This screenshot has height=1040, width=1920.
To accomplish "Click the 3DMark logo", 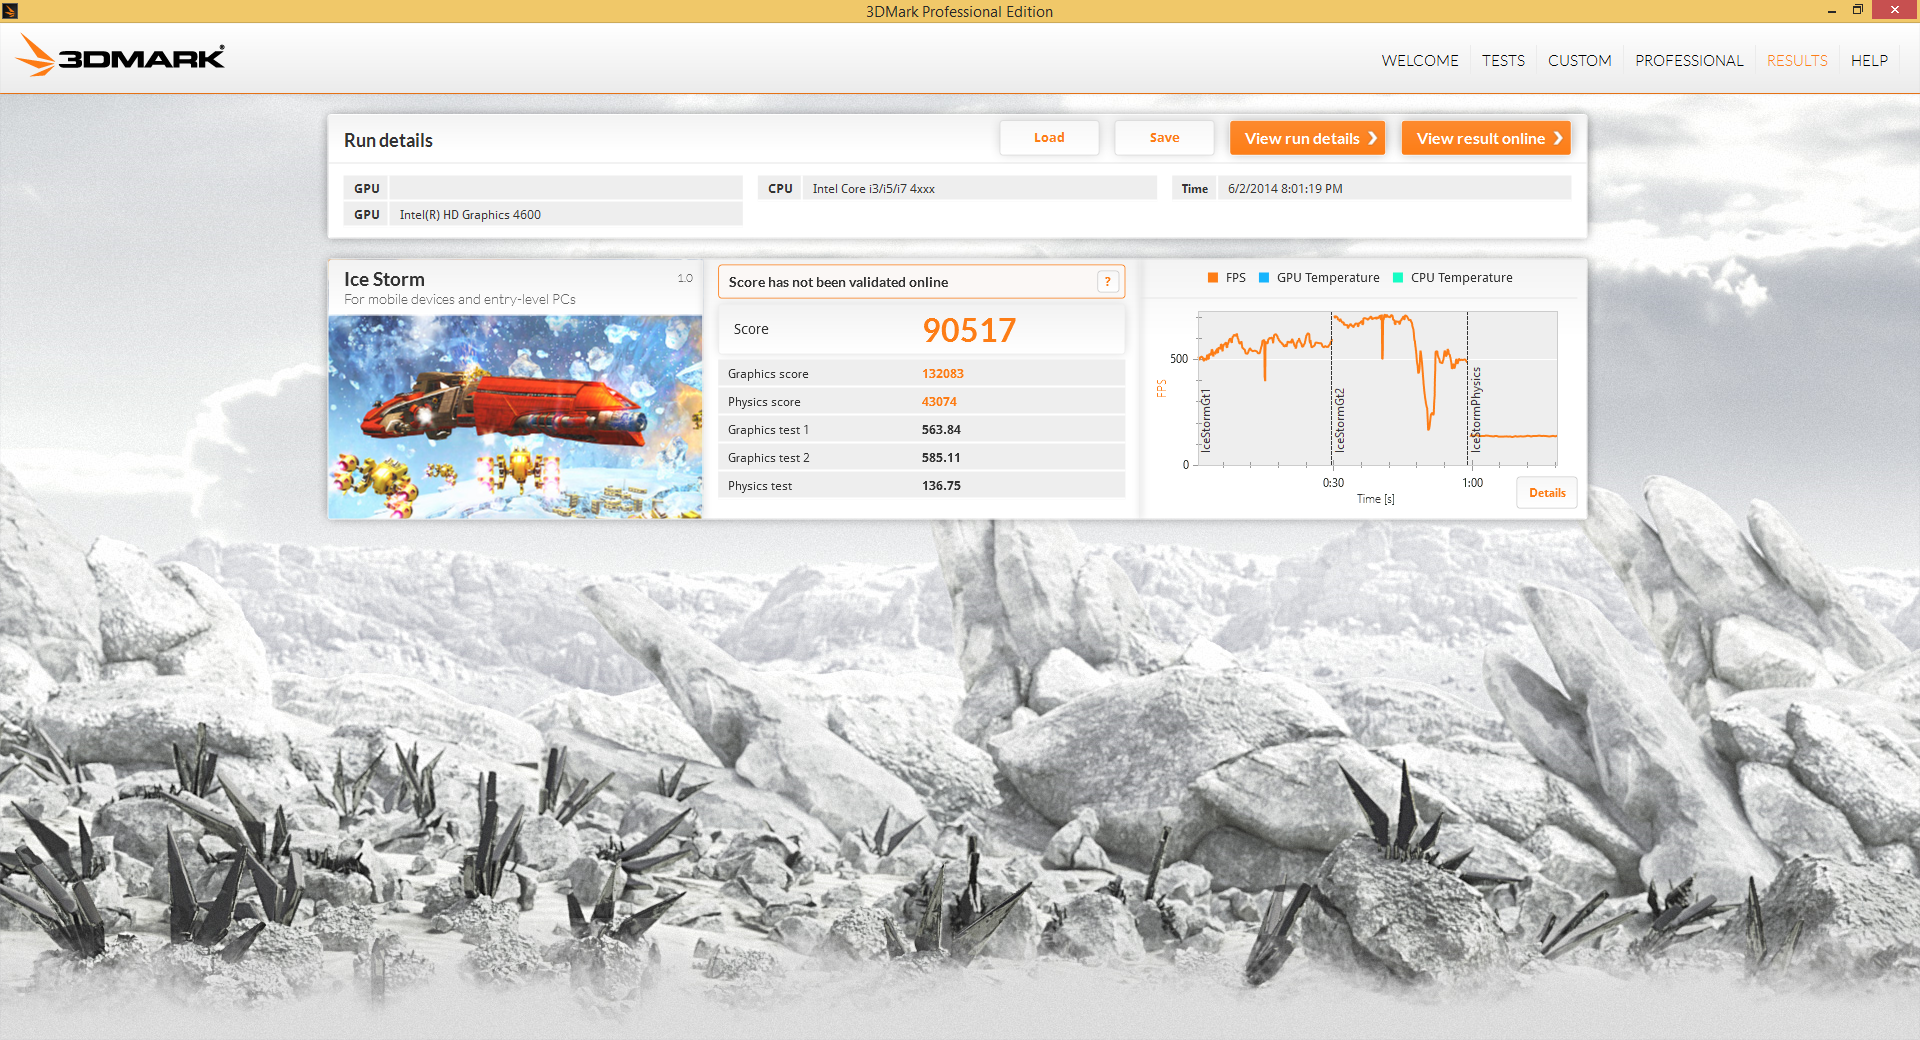I will (x=120, y=56).
